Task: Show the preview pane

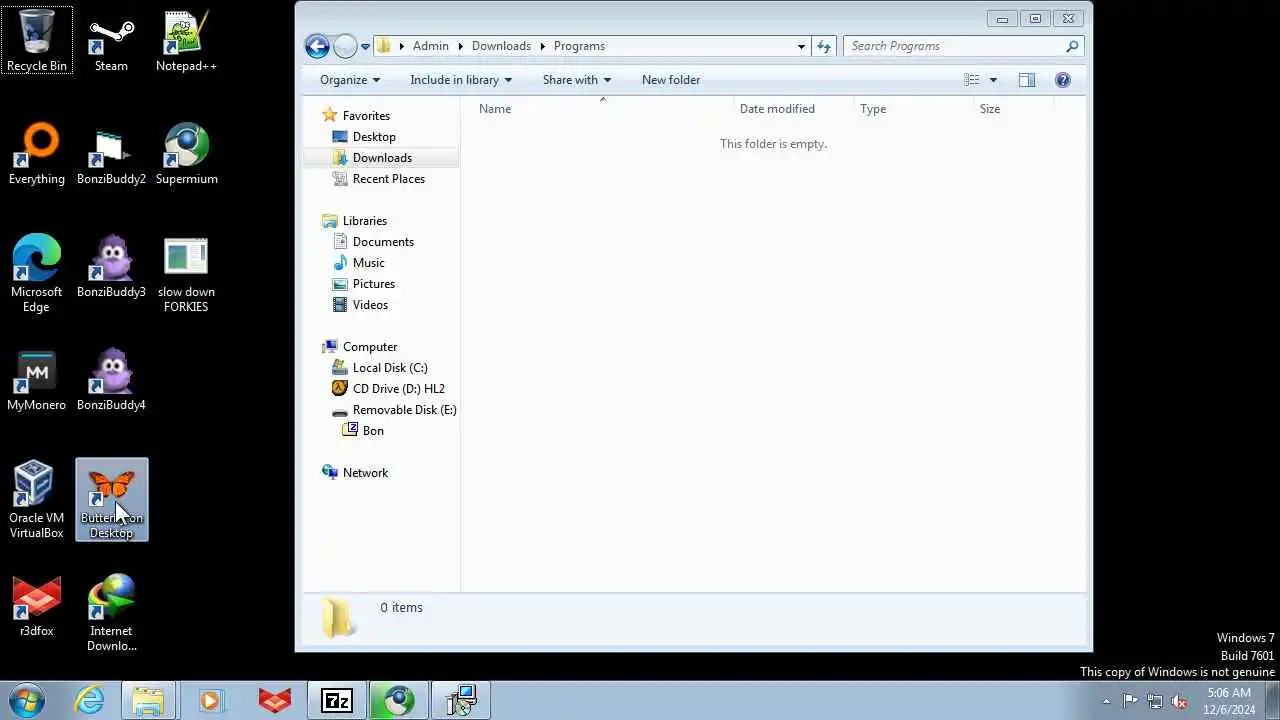Action: click(1027, 80)
